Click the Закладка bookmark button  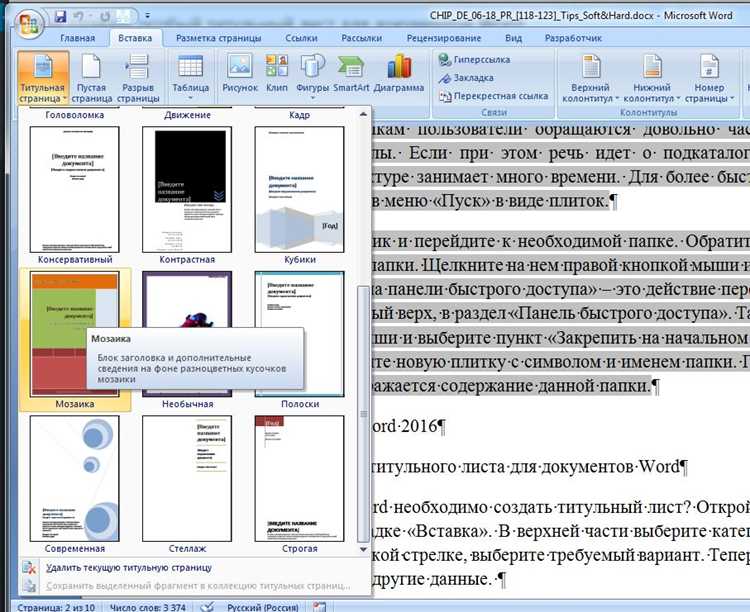(466, 78)
